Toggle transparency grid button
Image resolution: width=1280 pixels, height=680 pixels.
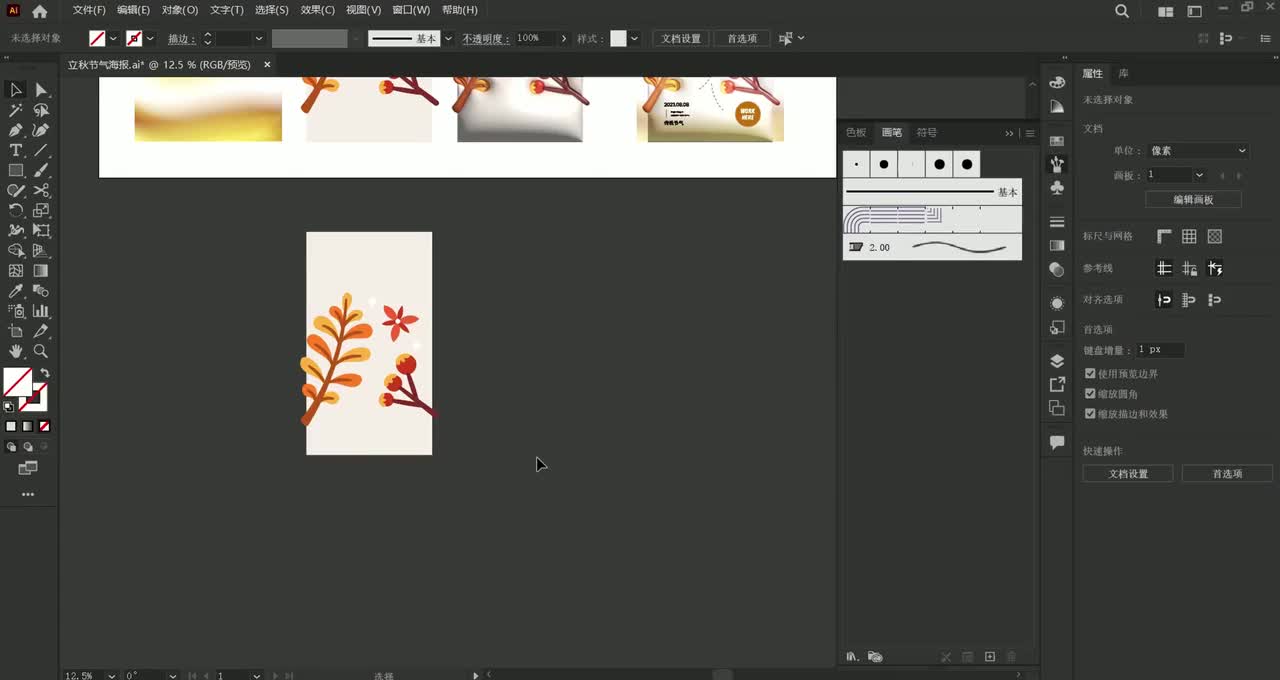1215,237
